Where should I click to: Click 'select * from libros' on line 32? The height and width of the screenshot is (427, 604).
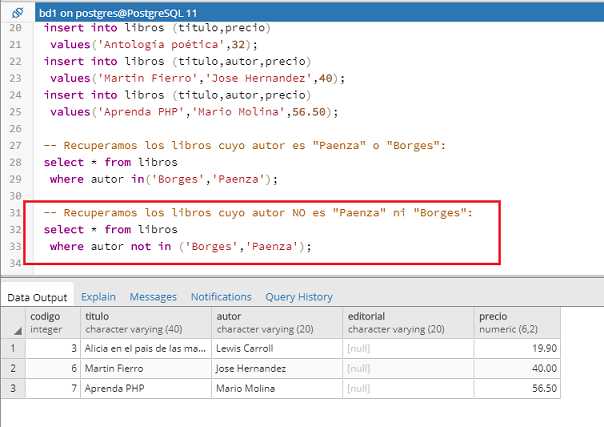[110, 229]
